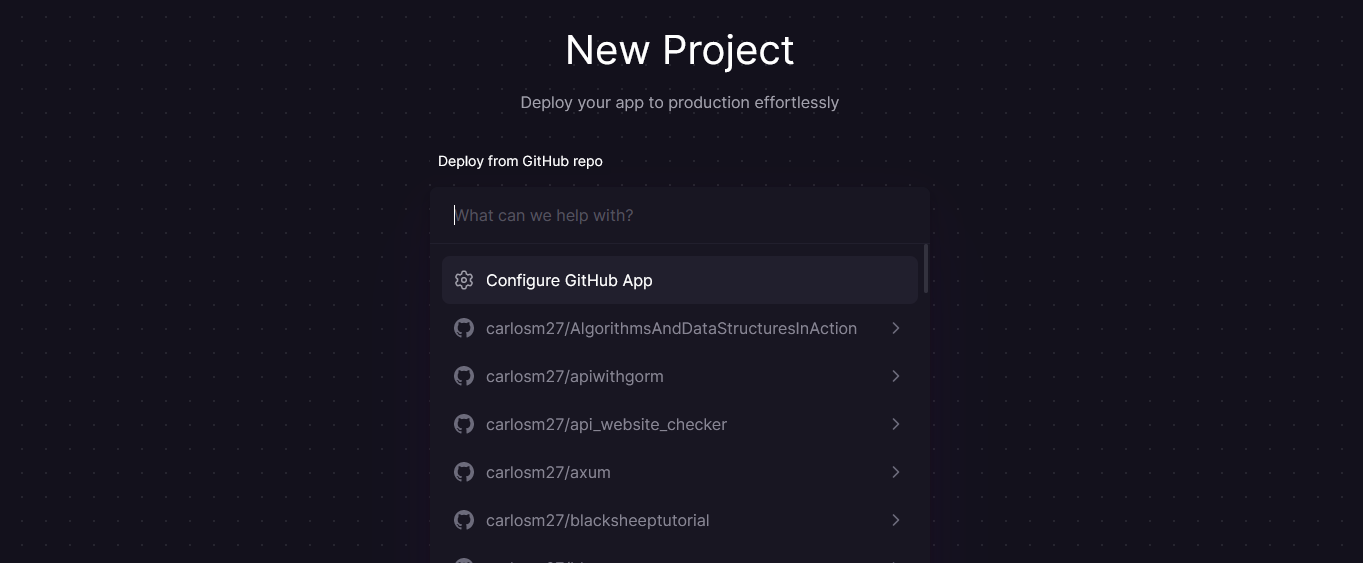Focus the "What can we help with?" search field
Viewport: 1363px width, 563px height.
click(680, 215)
